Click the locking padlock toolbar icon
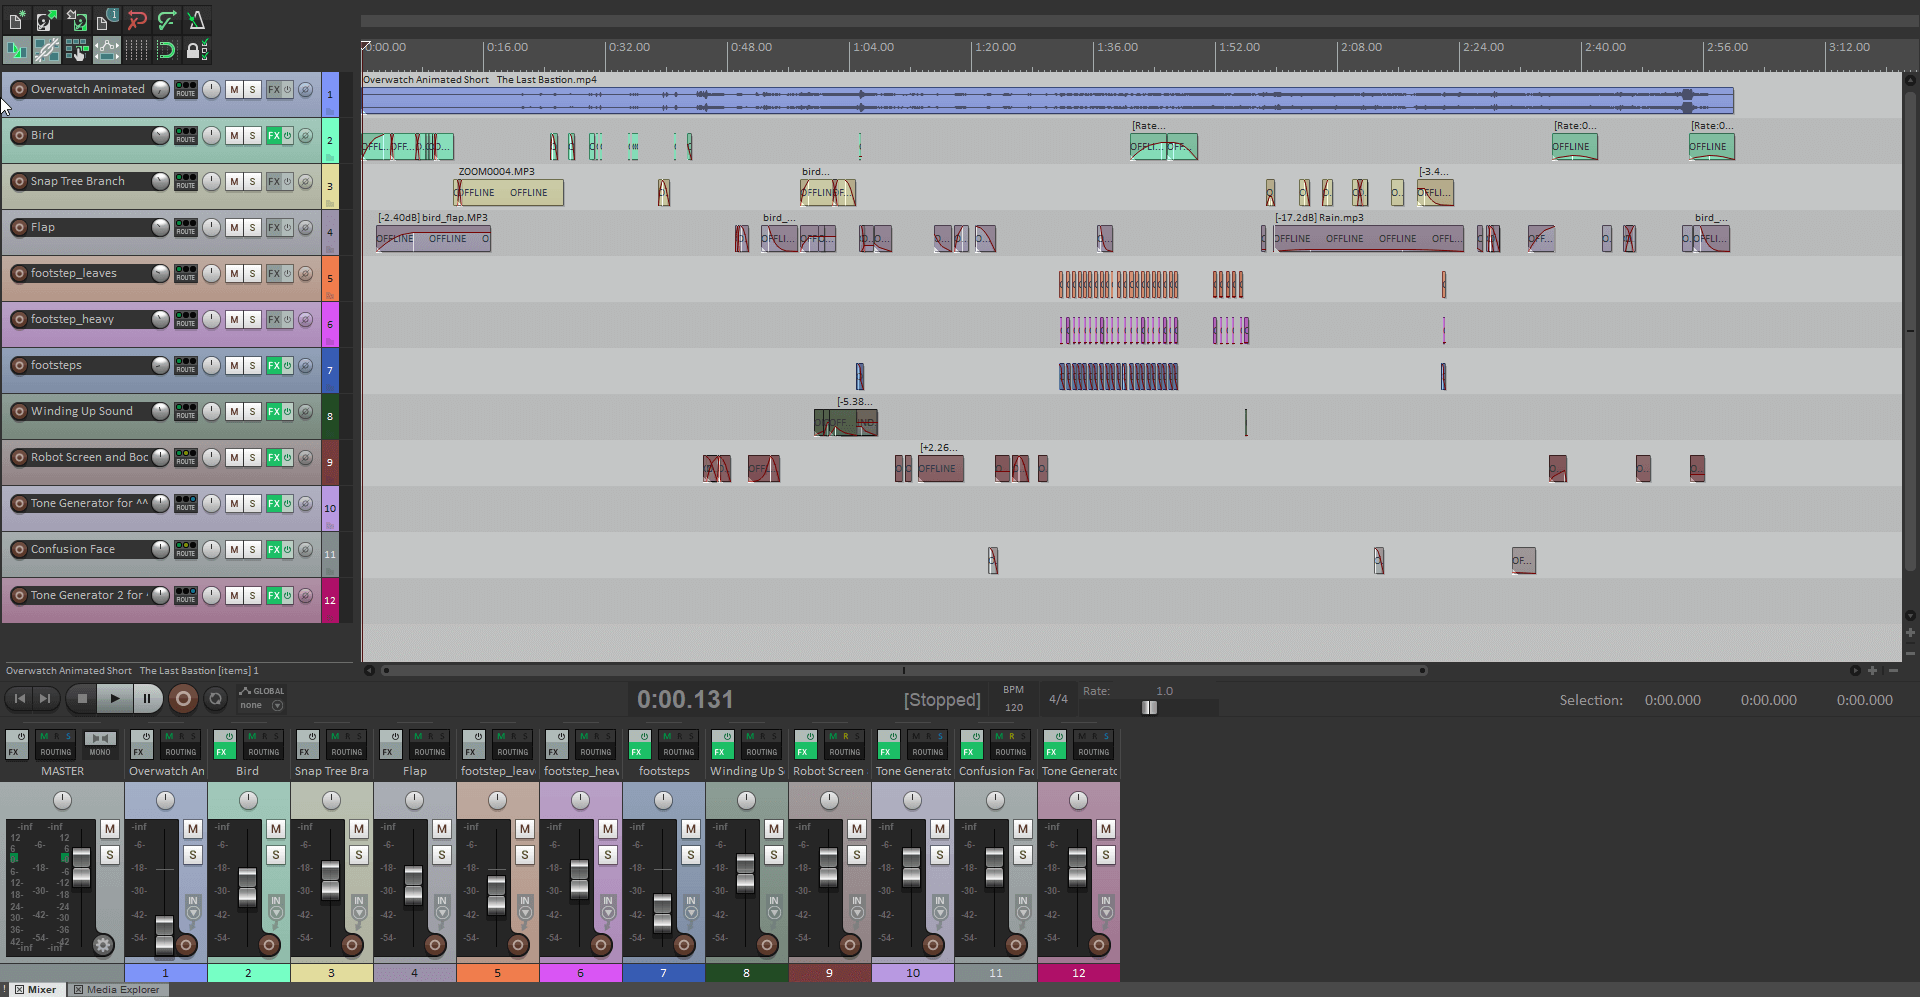This screenshot has width=1920, height=997. point(196,50)
